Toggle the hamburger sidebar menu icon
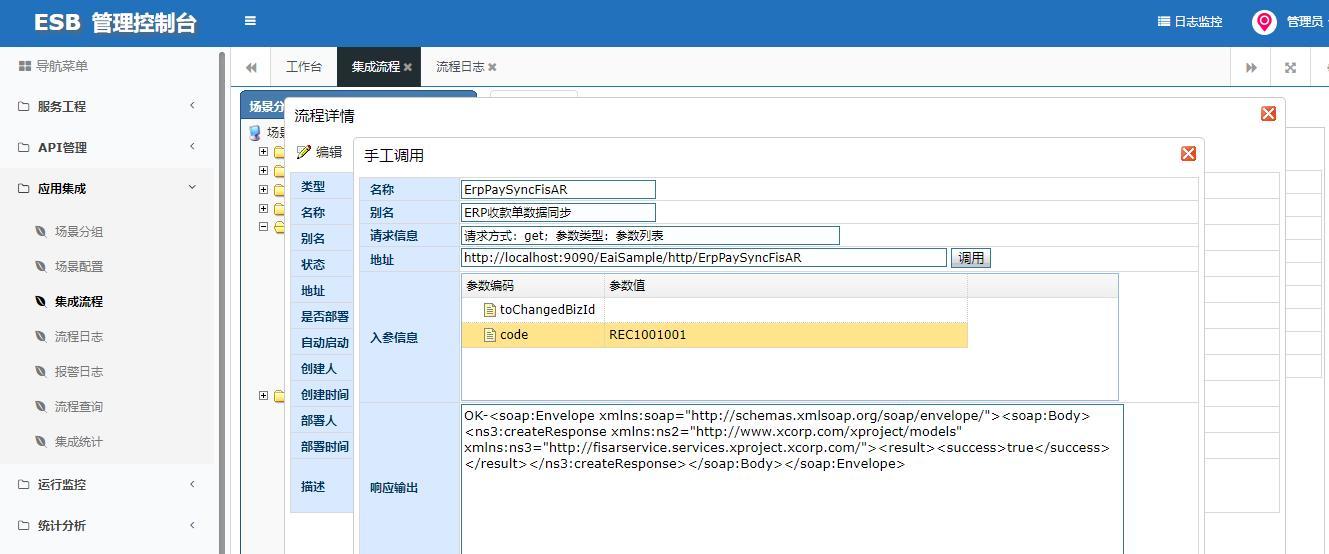Screen dimensions: 1329x554 [250, 20]
